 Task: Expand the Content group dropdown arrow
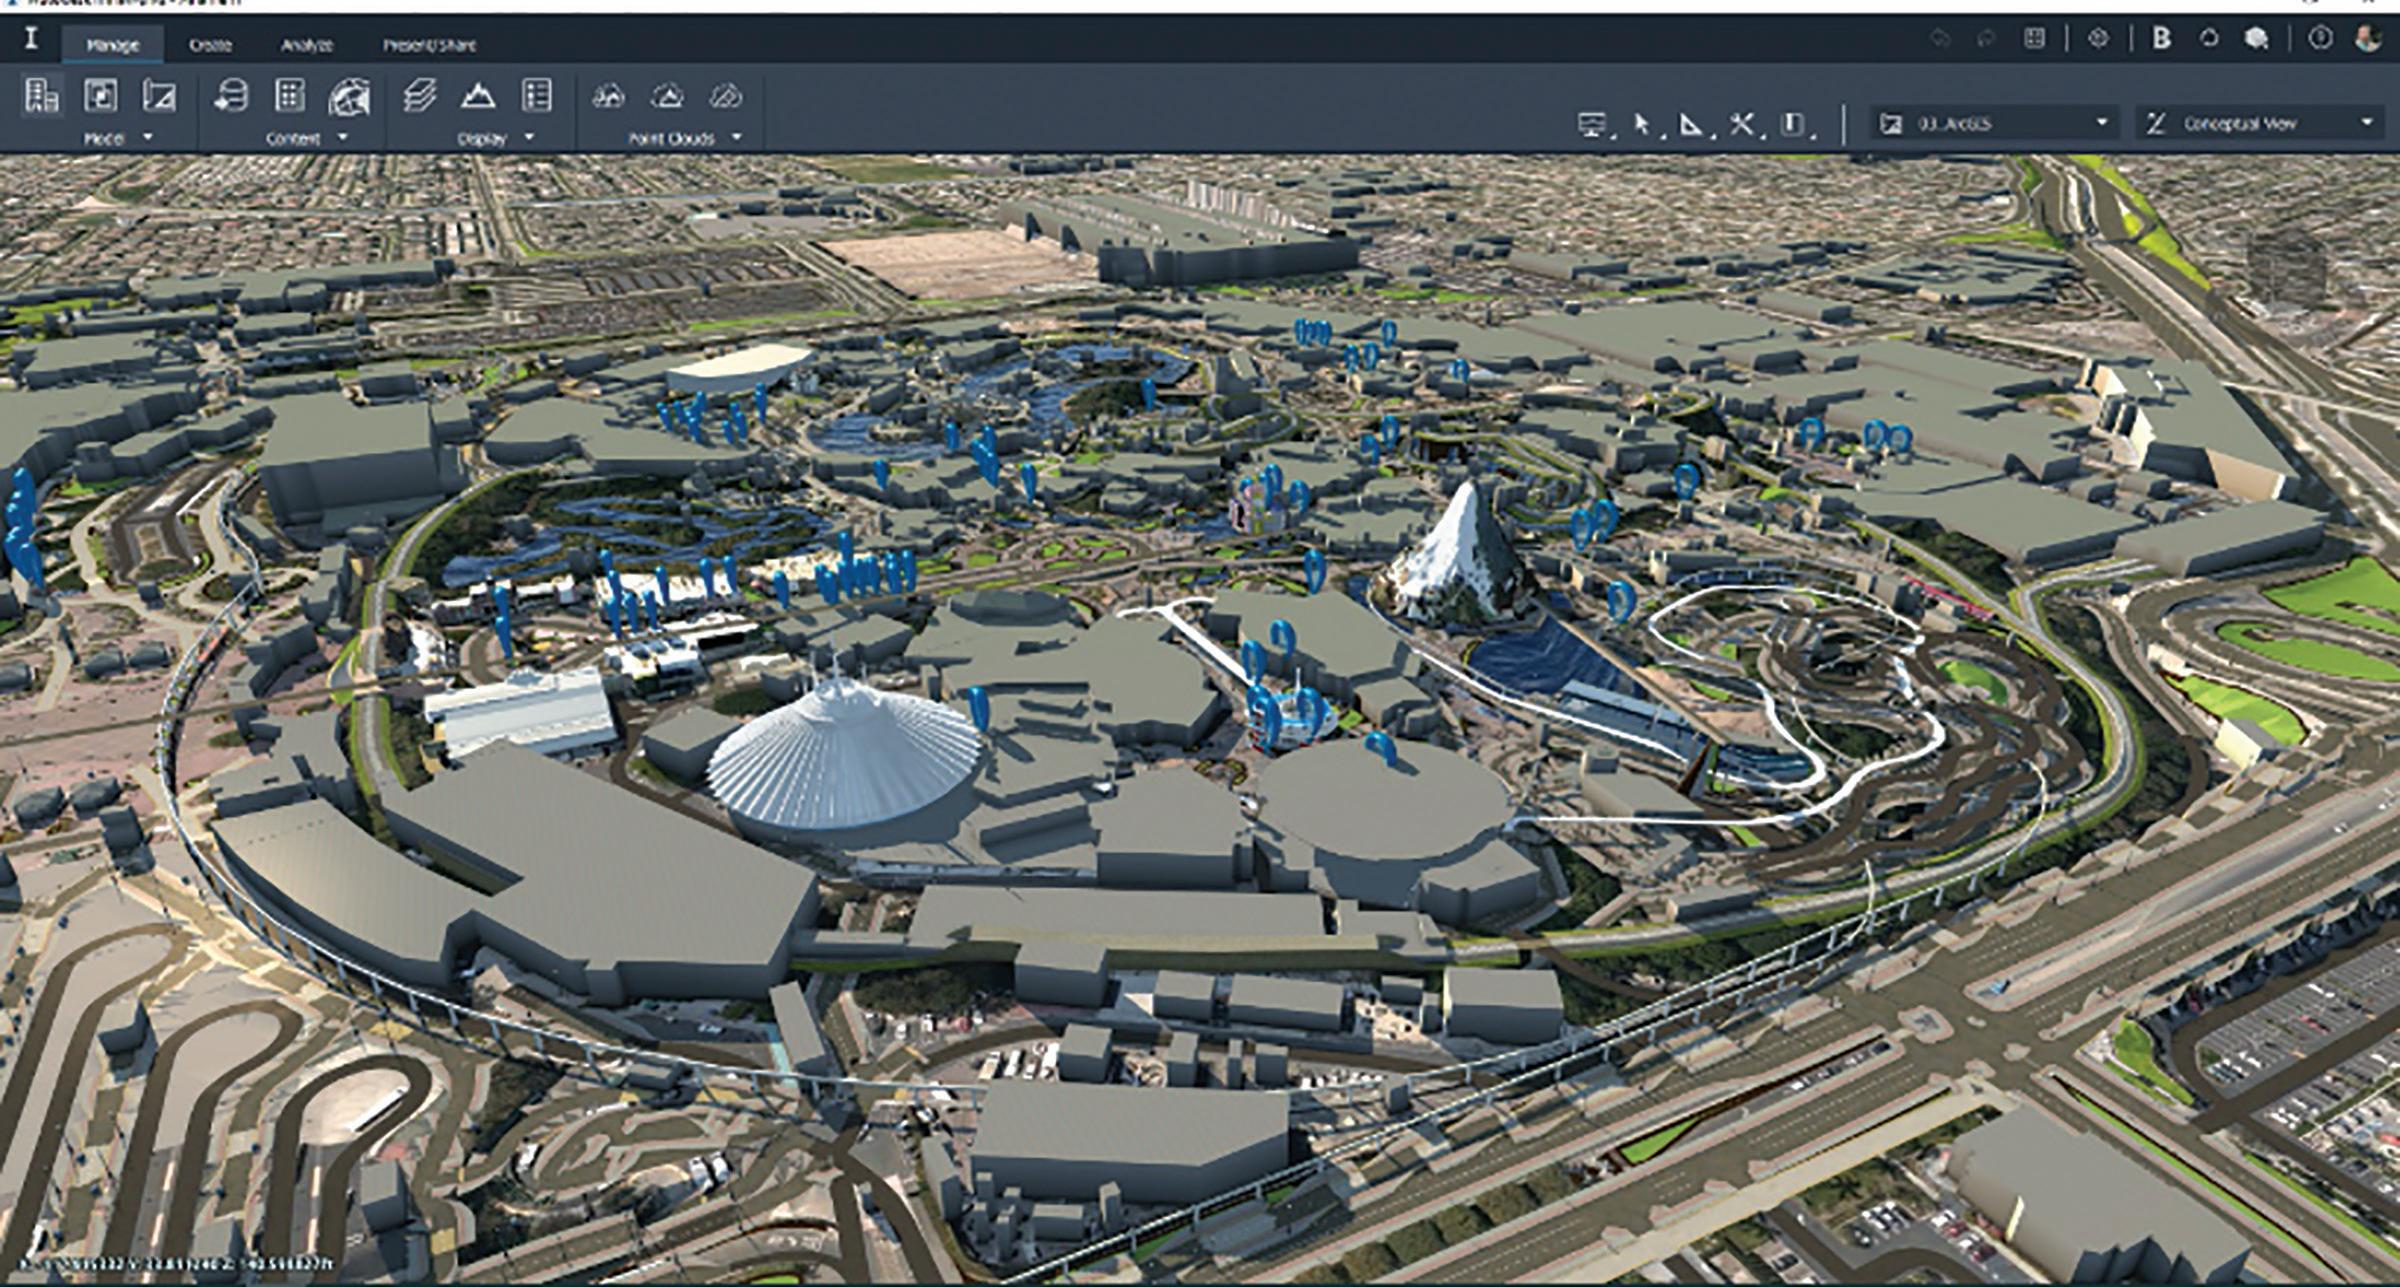(342, 137)
